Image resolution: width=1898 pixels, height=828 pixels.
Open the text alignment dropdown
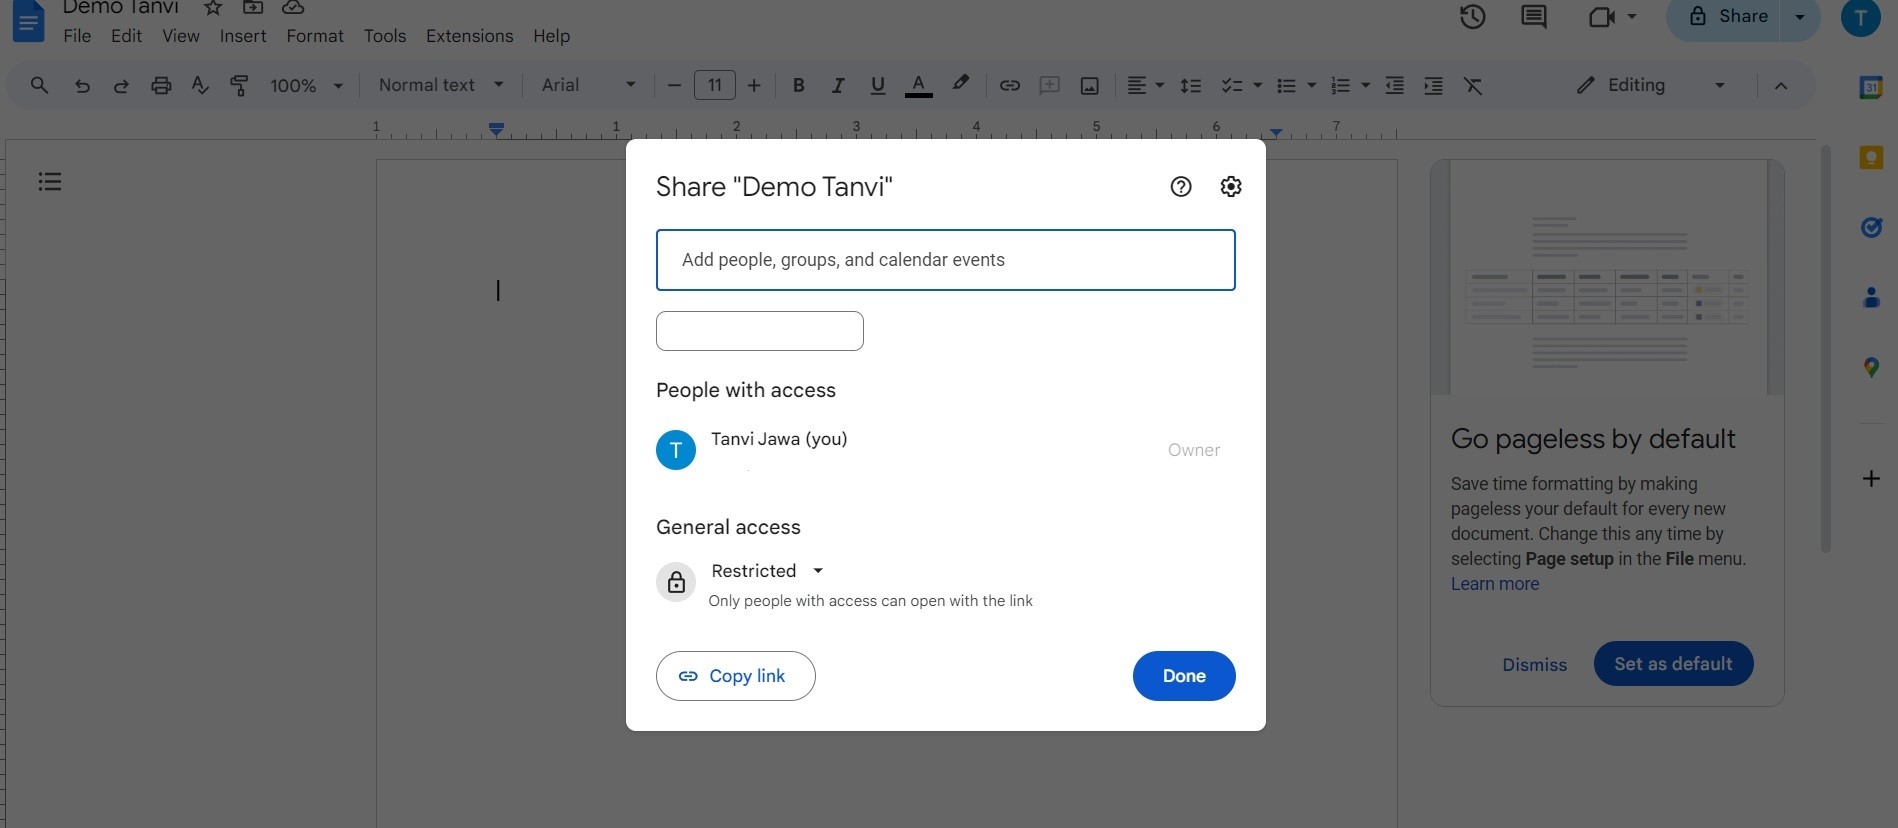click(1145, 86)
